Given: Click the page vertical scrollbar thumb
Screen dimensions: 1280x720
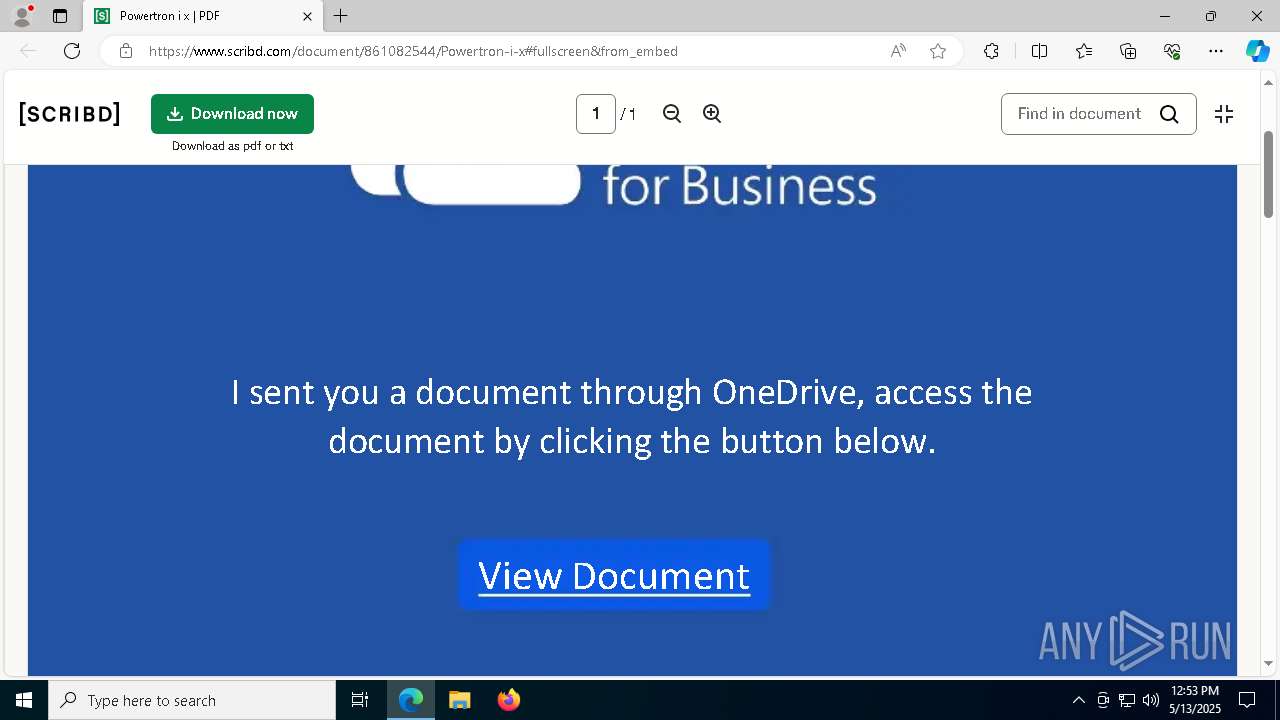Looking at the screenshot, I should pos(1269,172).
